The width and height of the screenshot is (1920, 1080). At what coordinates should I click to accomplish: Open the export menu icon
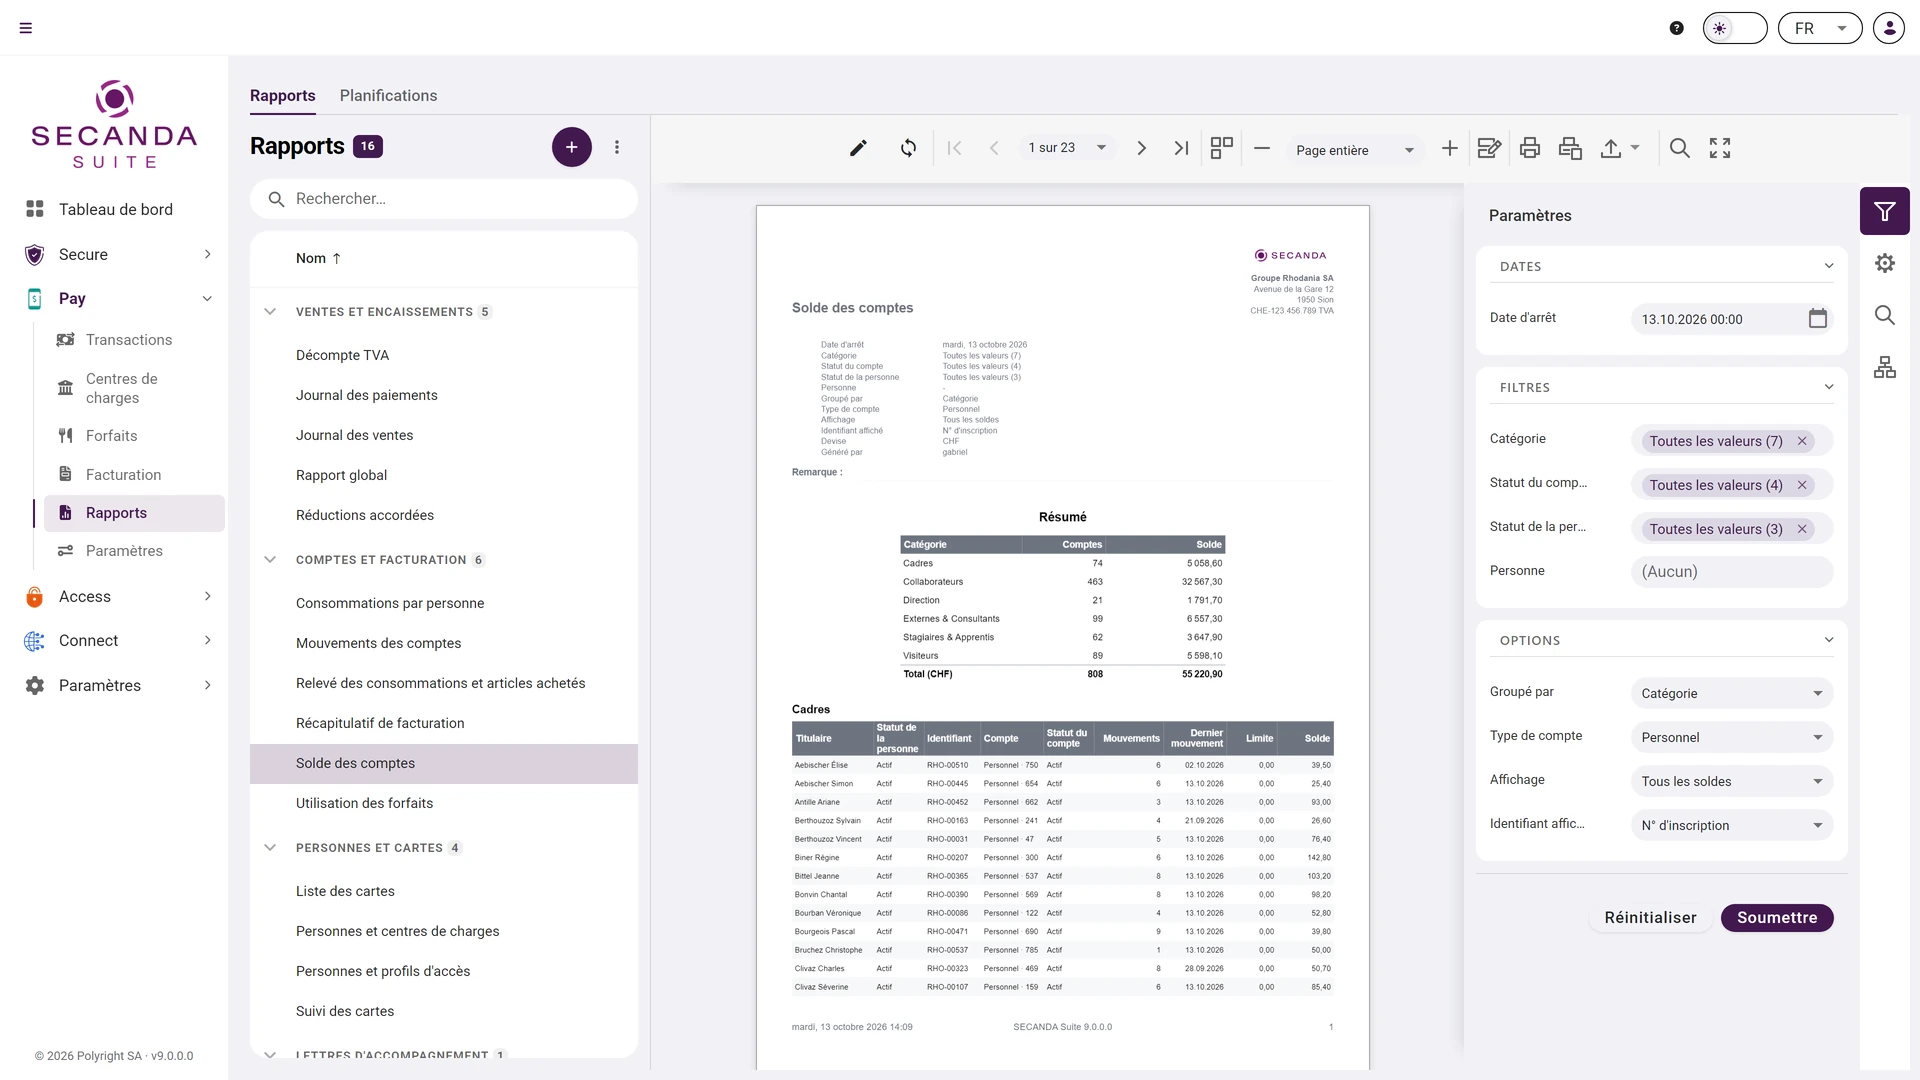[1620, 148]
